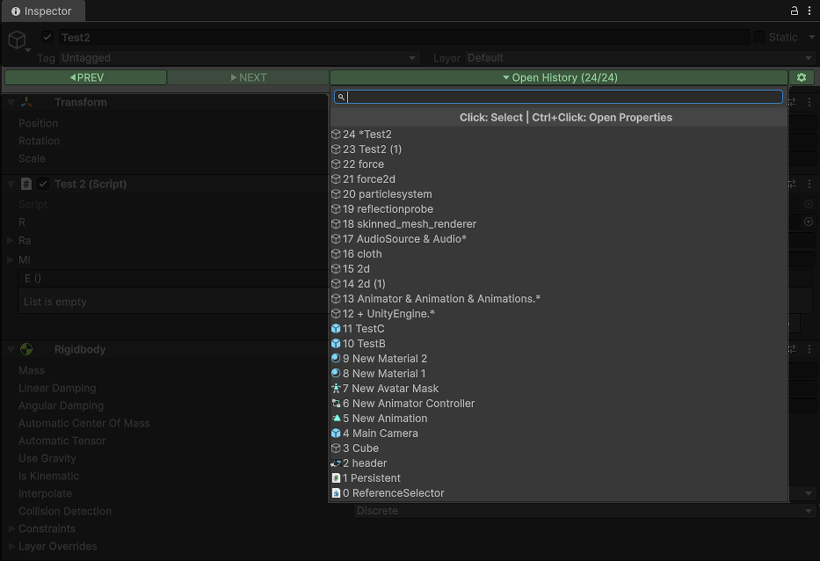
Task: Open the Tag dropdown set to Untagged
Action: pyautogui.click(x=238, y=58)
